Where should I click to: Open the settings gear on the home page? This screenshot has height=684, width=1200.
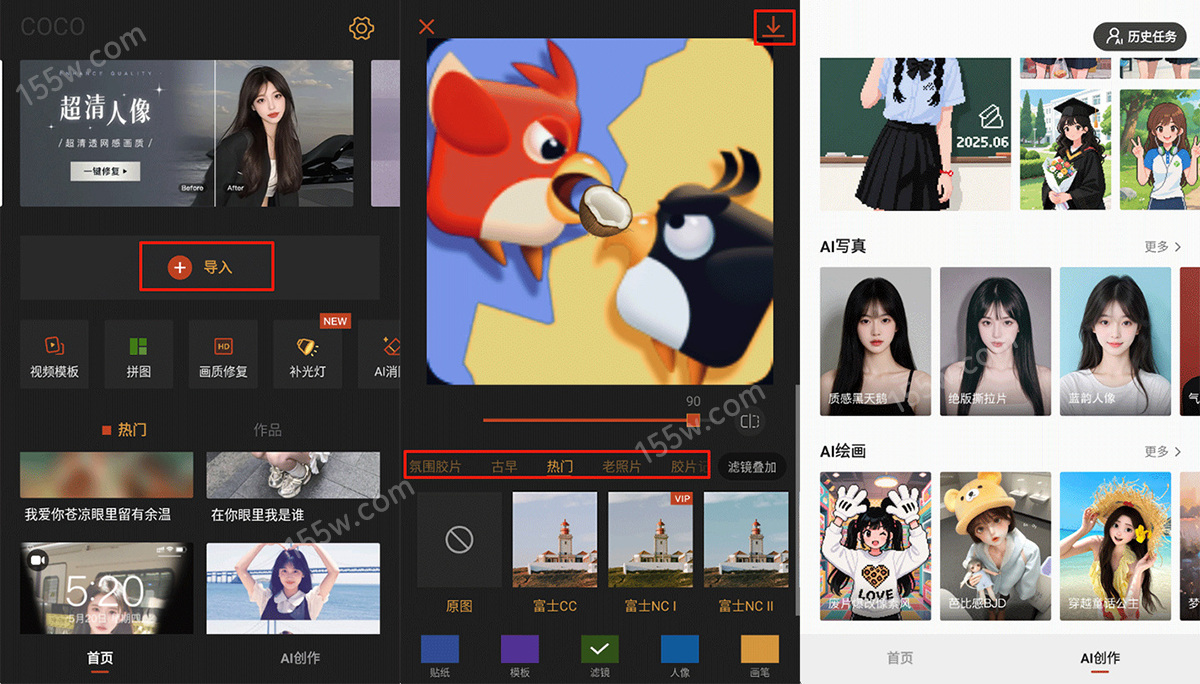(x=360, y=28)
